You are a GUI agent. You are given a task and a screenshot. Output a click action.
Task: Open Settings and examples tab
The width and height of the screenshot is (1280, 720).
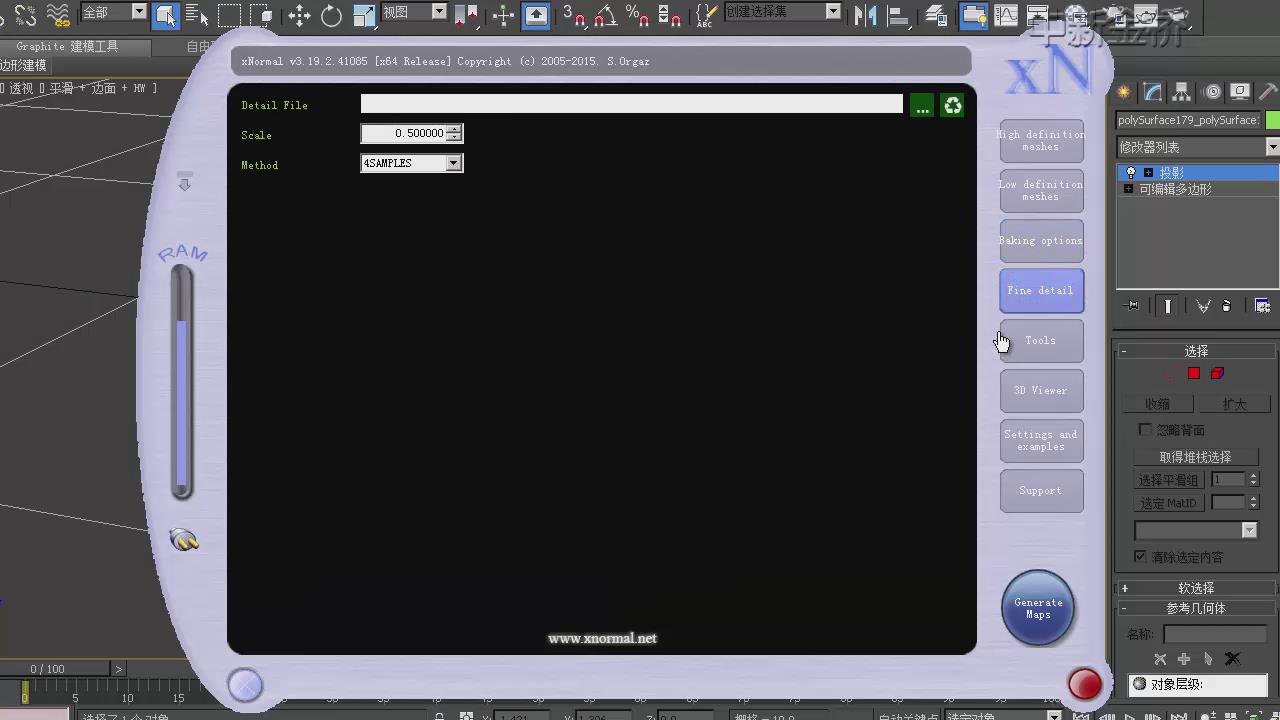pyautogui.click(x=1041, y=441)
